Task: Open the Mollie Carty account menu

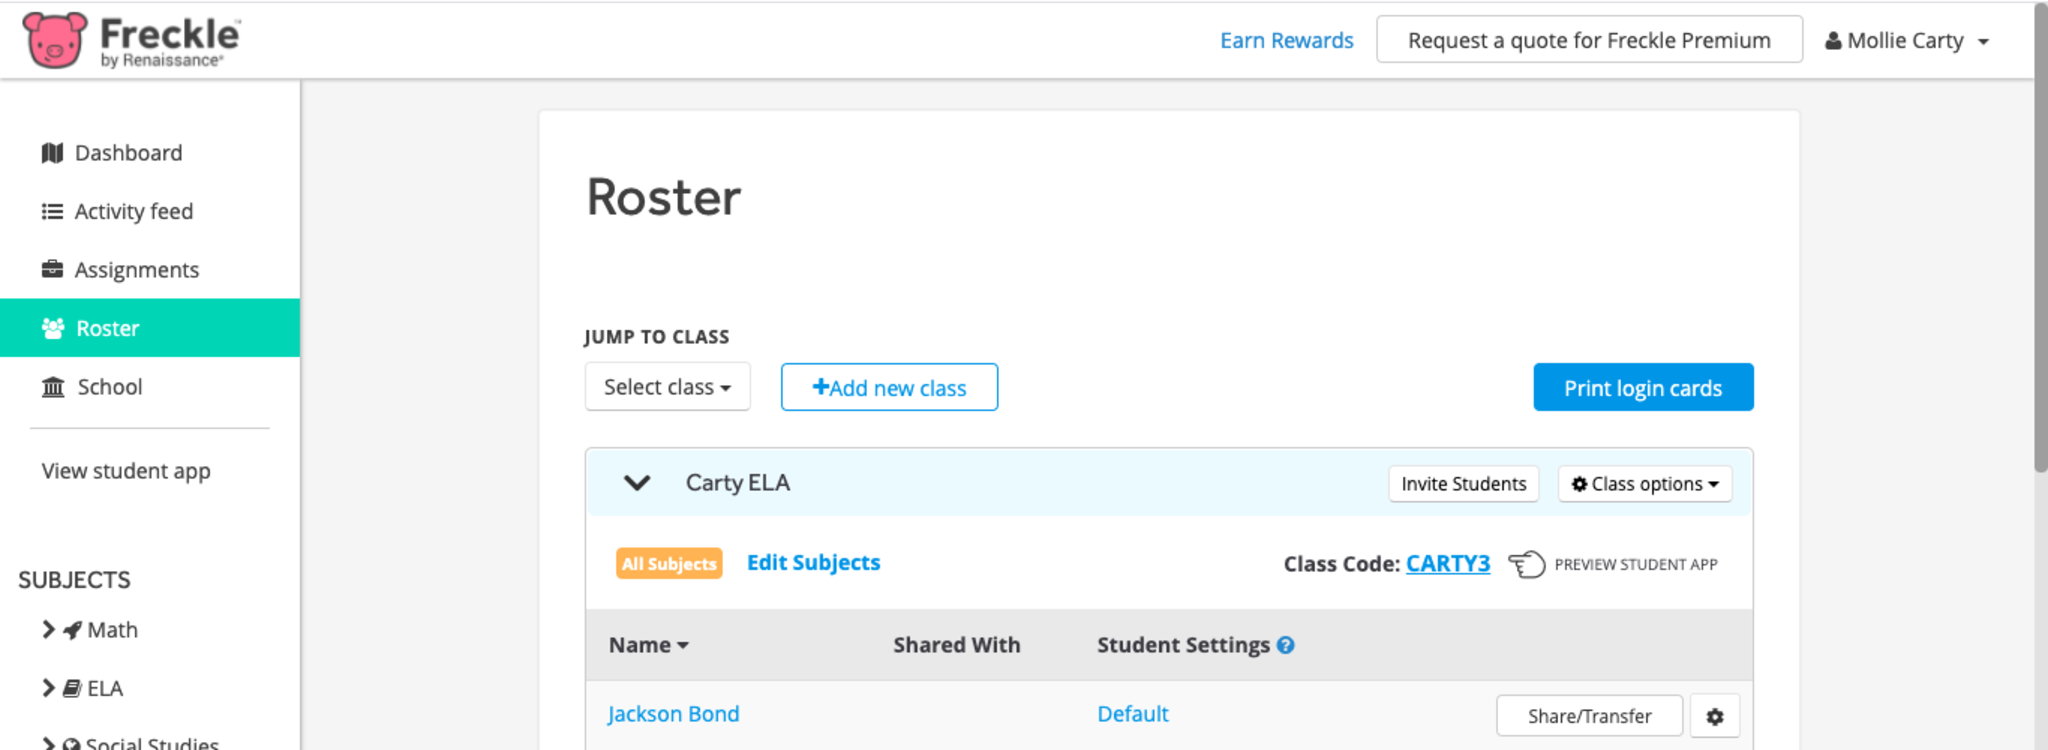Action: coord(1906,41)
